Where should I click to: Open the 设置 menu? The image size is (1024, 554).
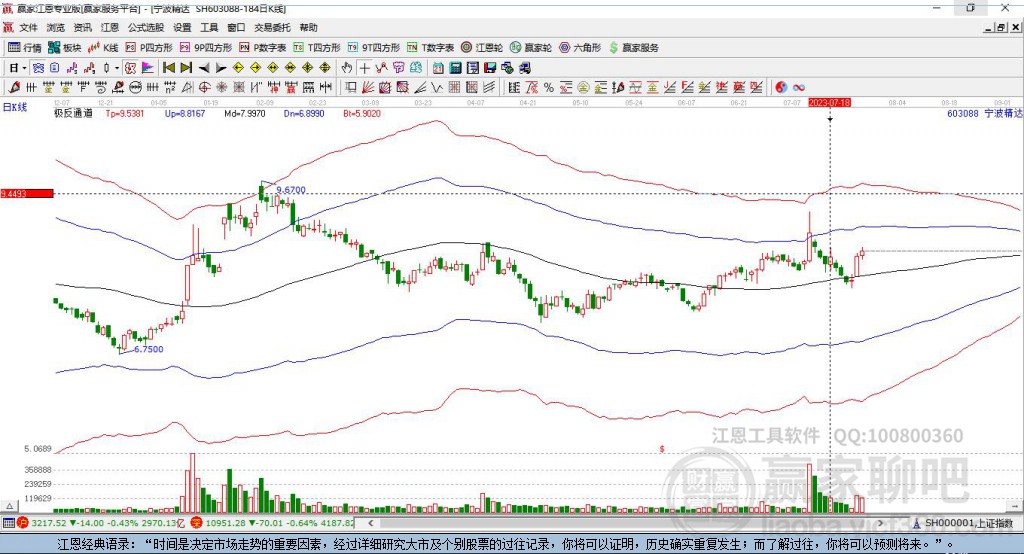182,27
